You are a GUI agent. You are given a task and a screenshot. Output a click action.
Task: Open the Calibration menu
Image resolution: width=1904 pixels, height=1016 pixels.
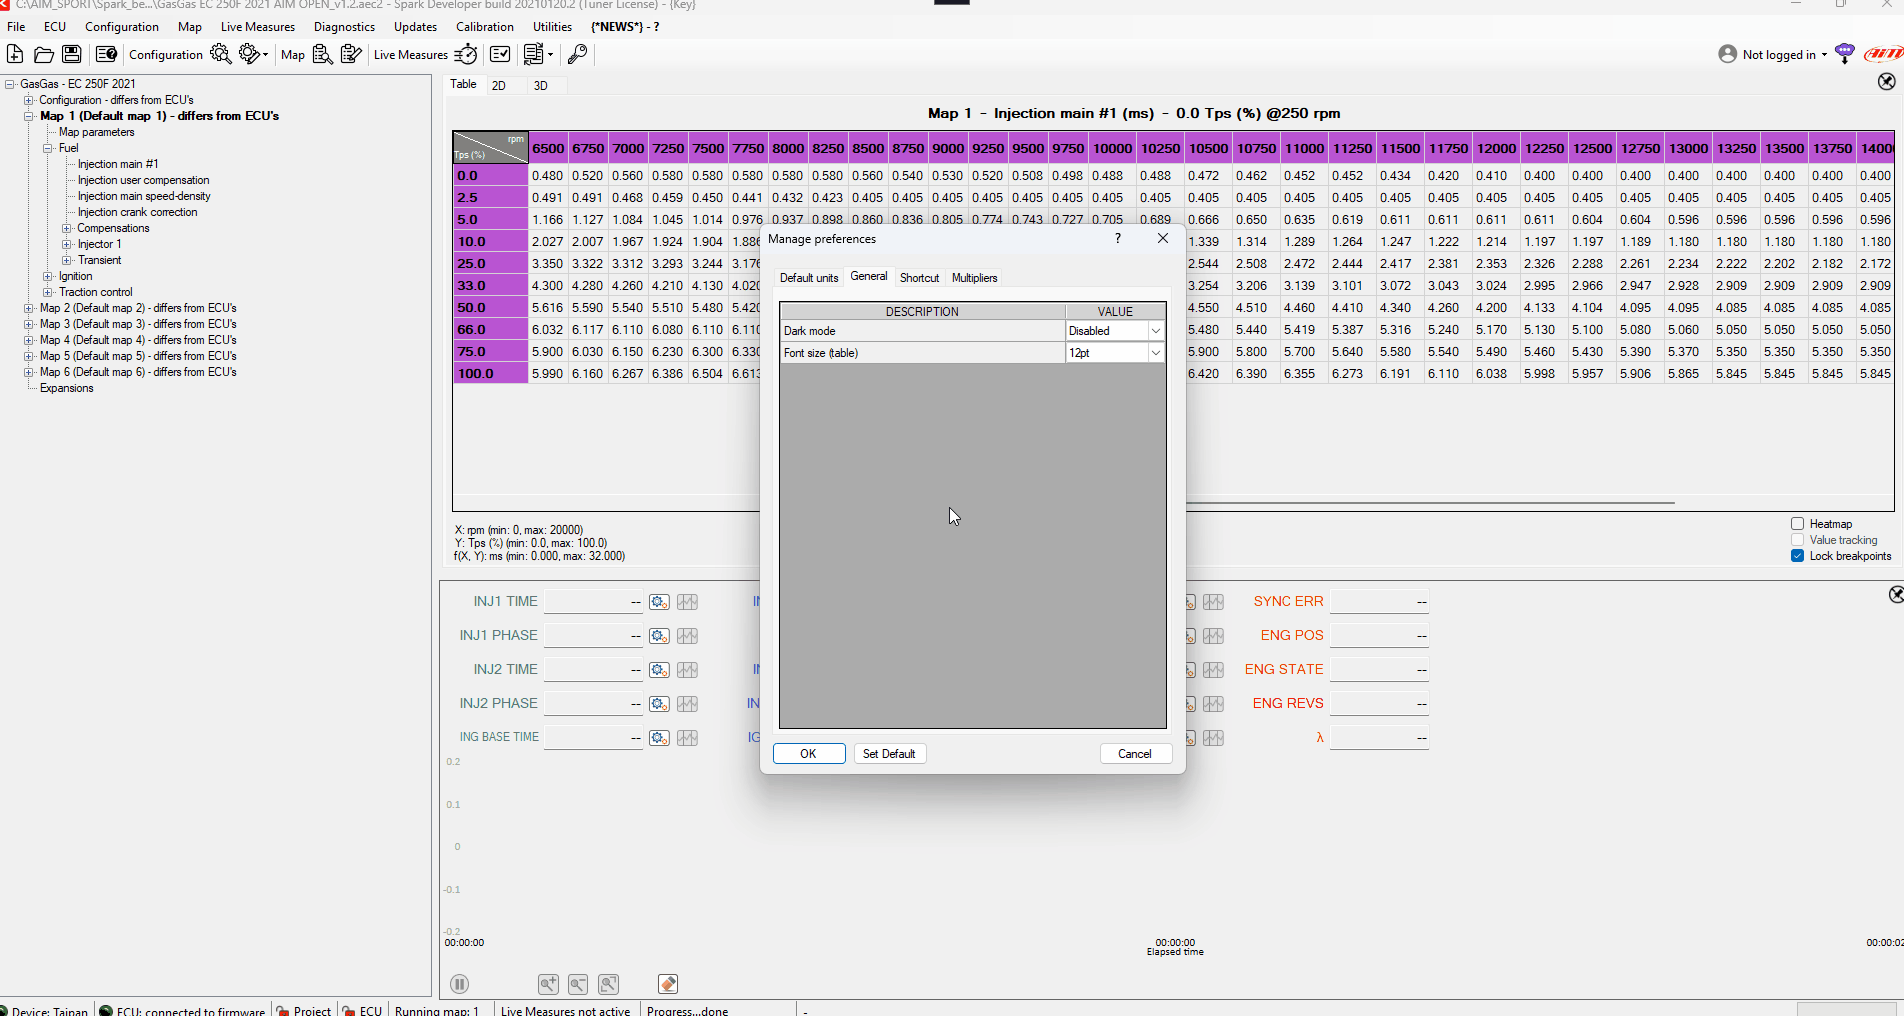(484, 27)
